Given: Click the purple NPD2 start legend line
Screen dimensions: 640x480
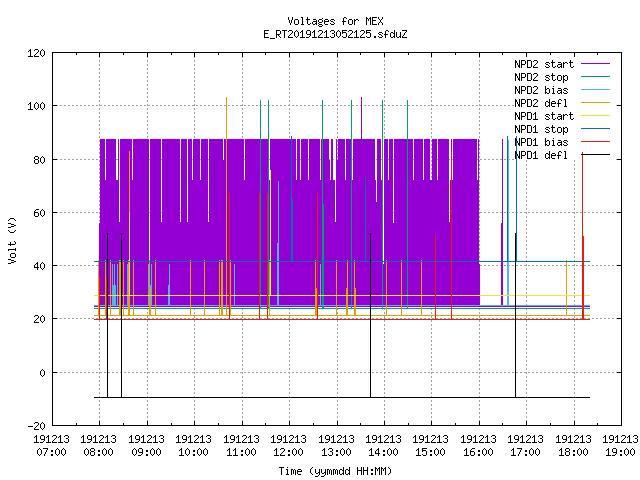Looking at the screenshot, I should pos(595,64).
